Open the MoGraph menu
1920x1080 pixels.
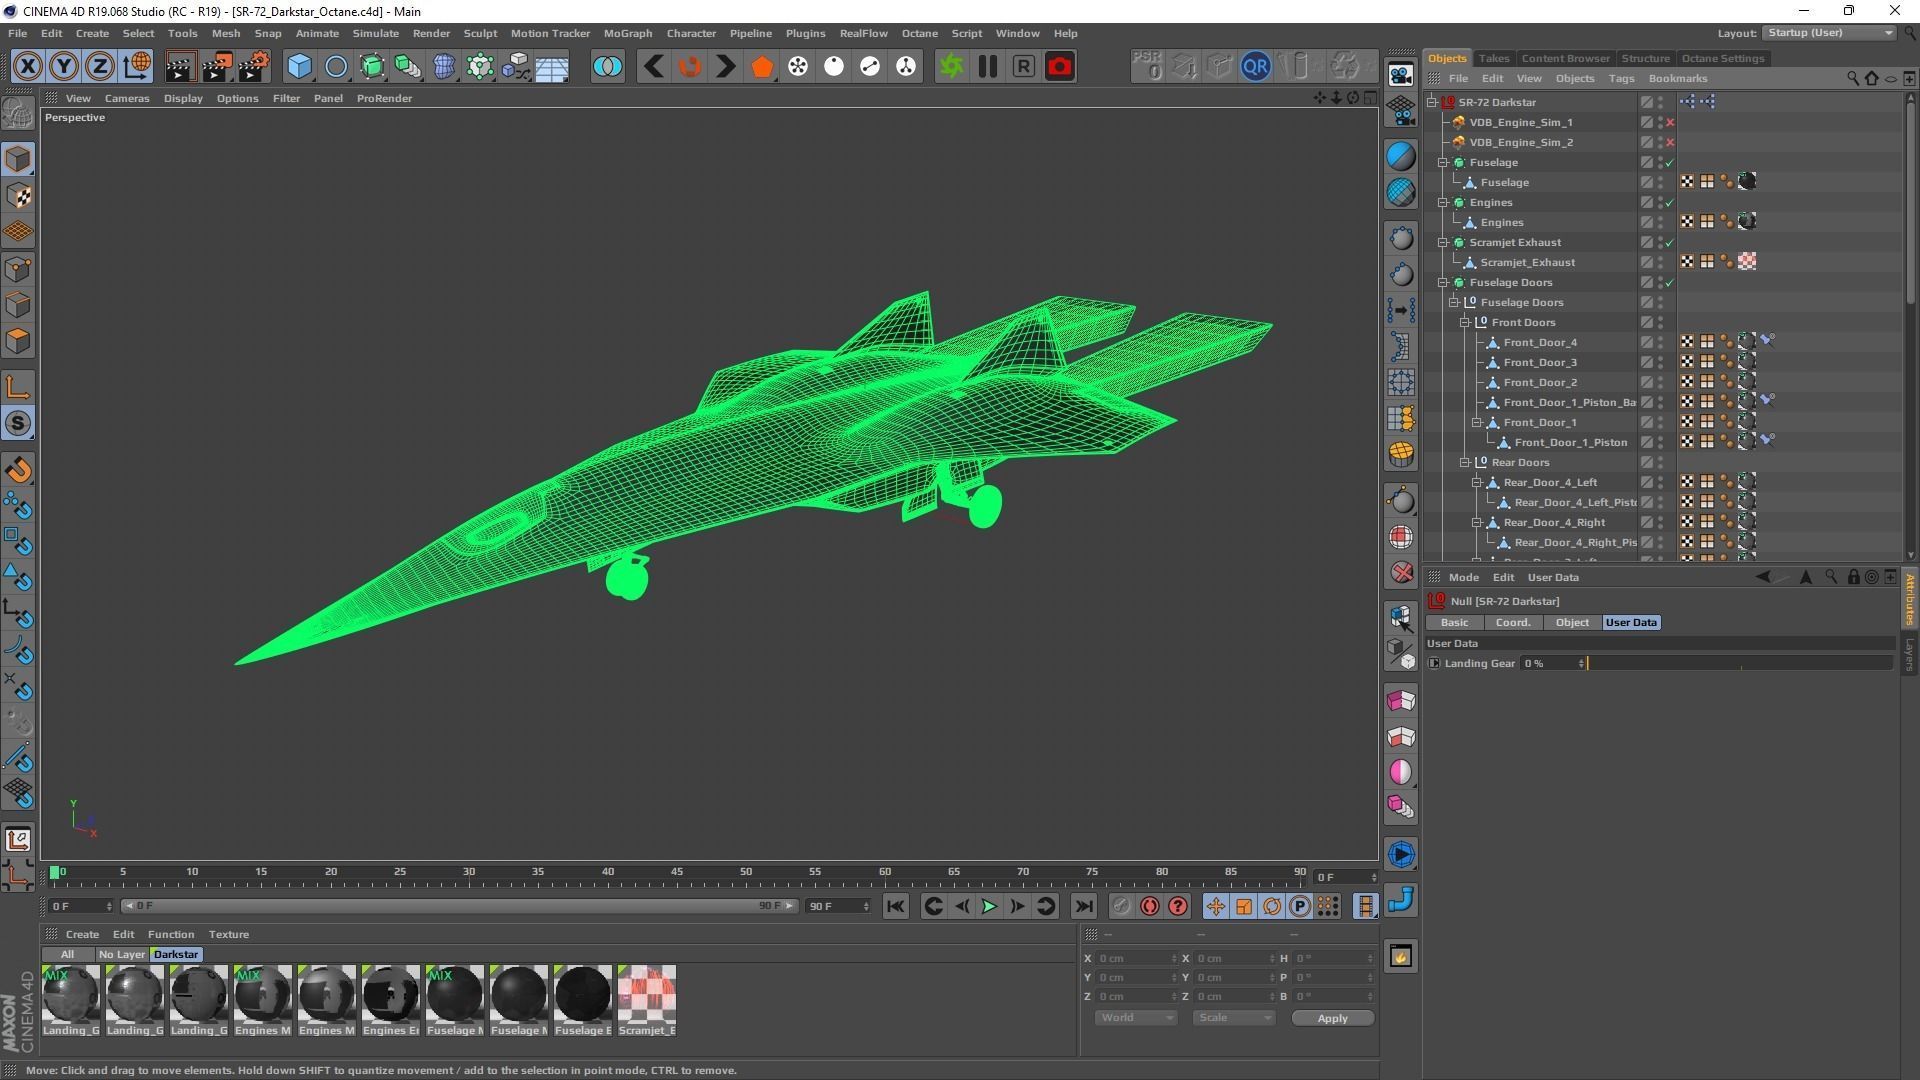tap(627, 33)
